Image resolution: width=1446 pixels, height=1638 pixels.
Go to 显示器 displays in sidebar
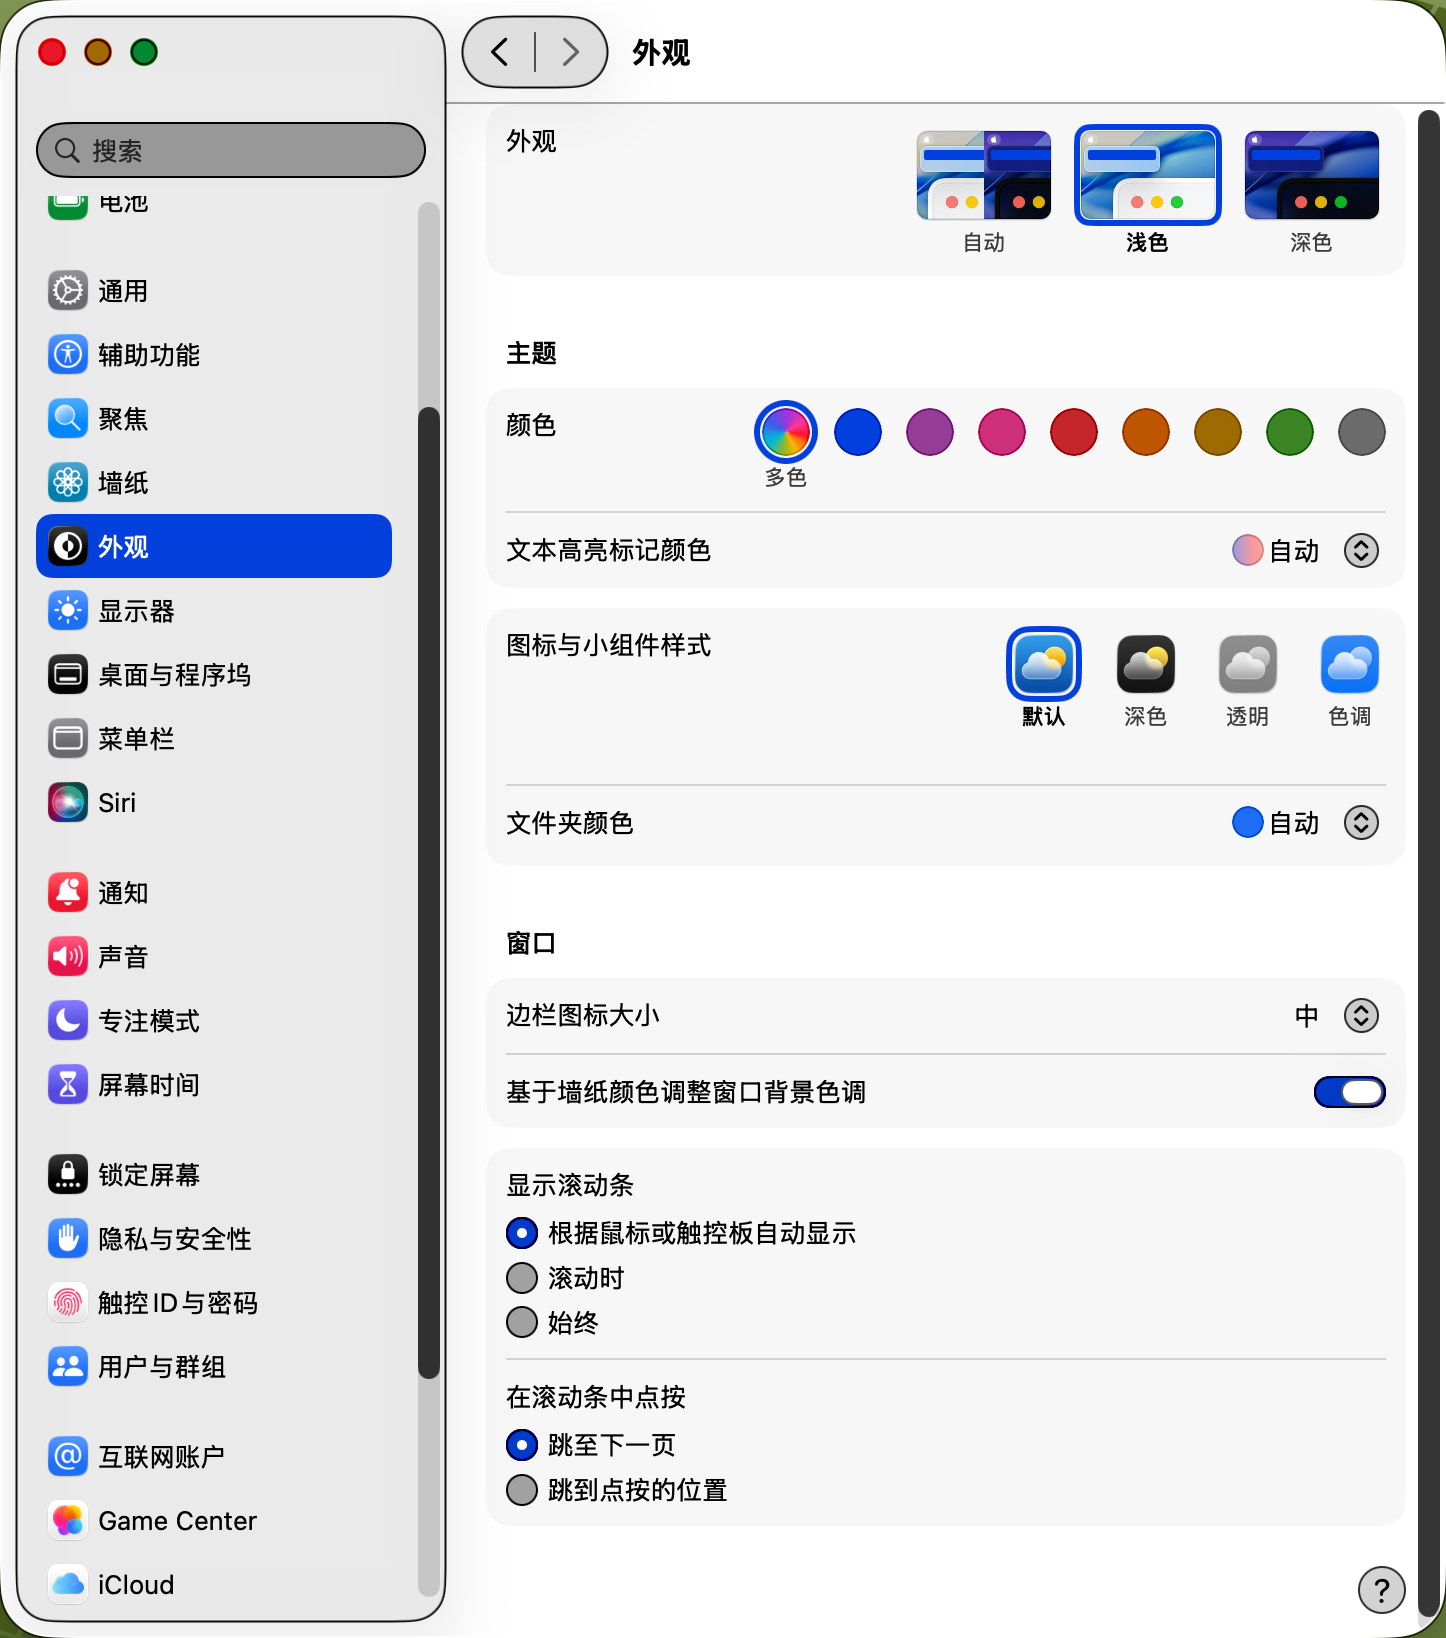pyautogui.click(x=136, y=611)
